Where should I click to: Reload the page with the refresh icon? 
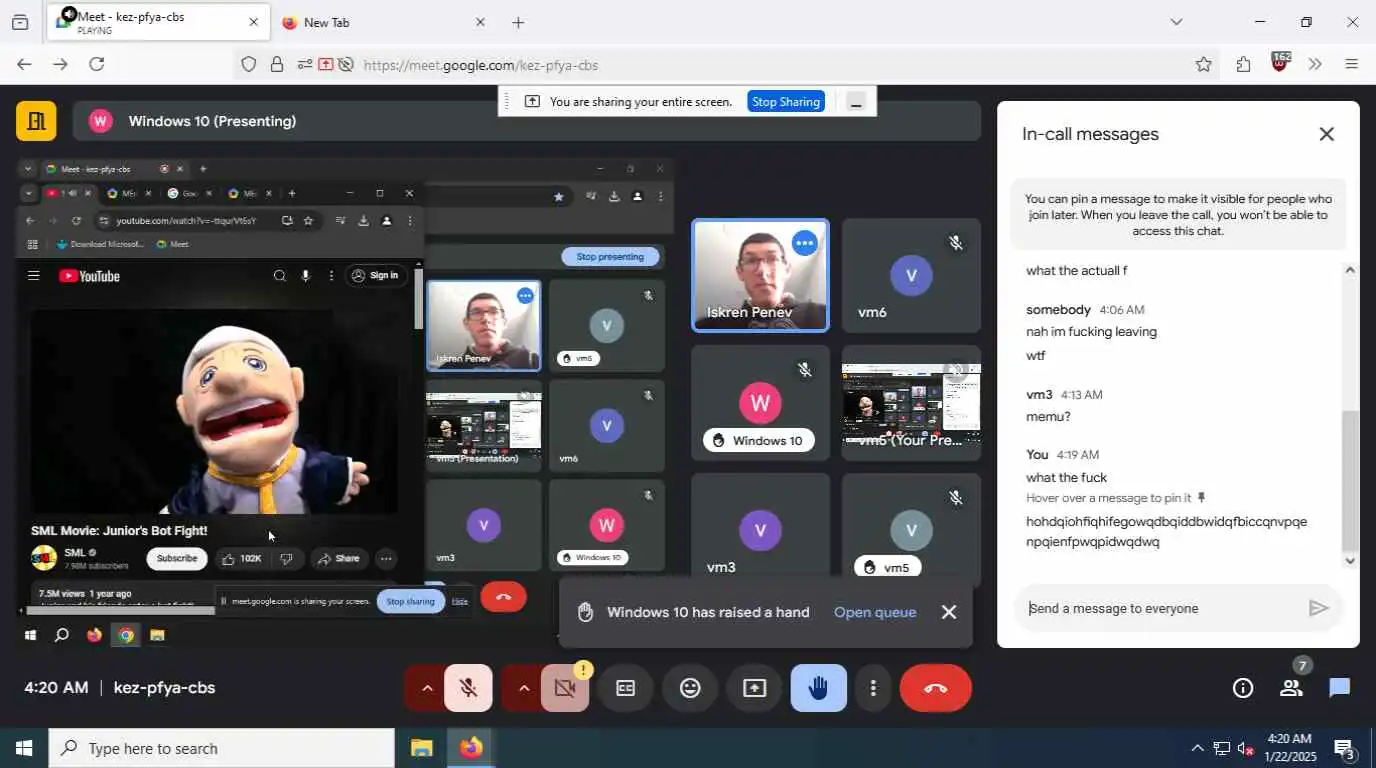point(96,64)
